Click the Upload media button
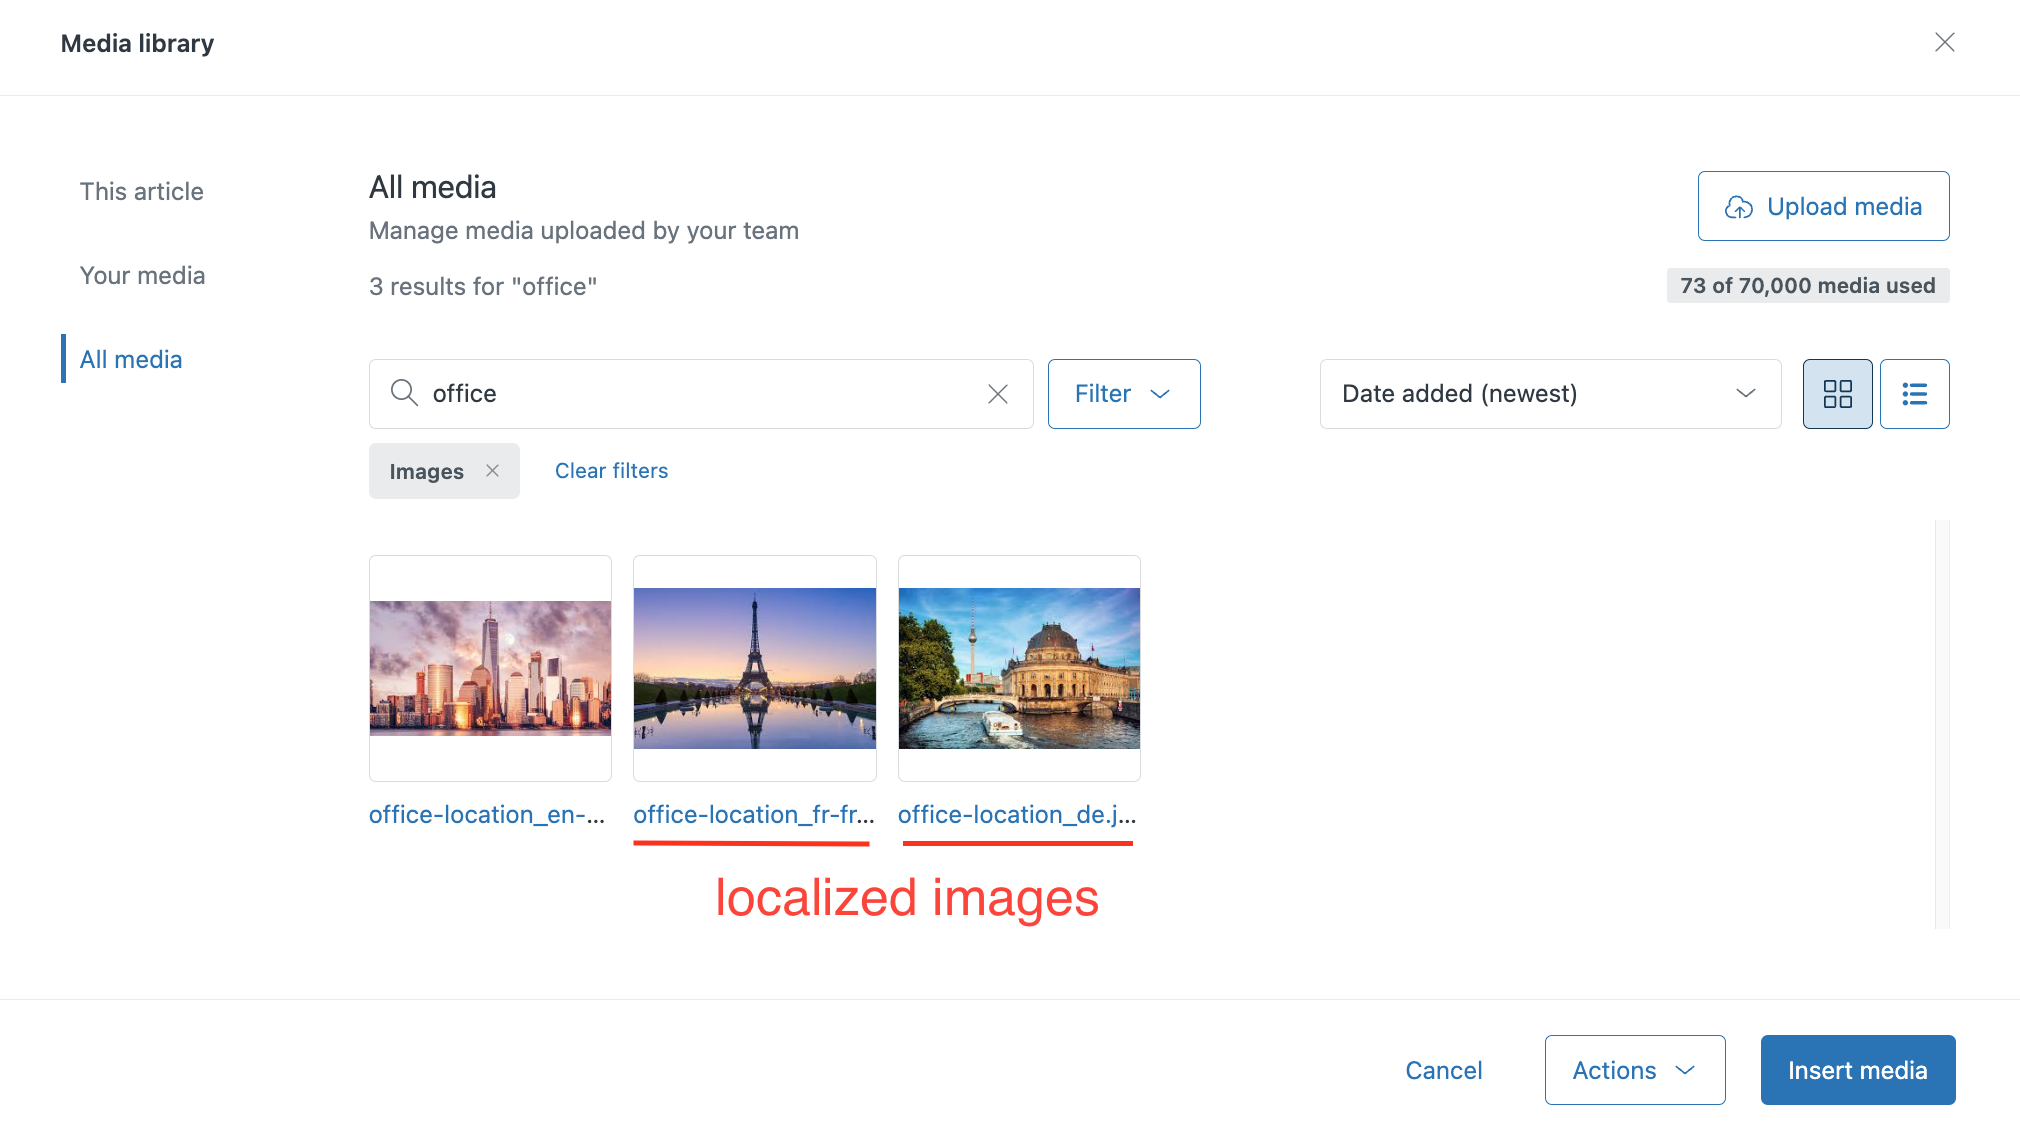The width and height of the screenshot is (2020, 1128). point(1823,206)
